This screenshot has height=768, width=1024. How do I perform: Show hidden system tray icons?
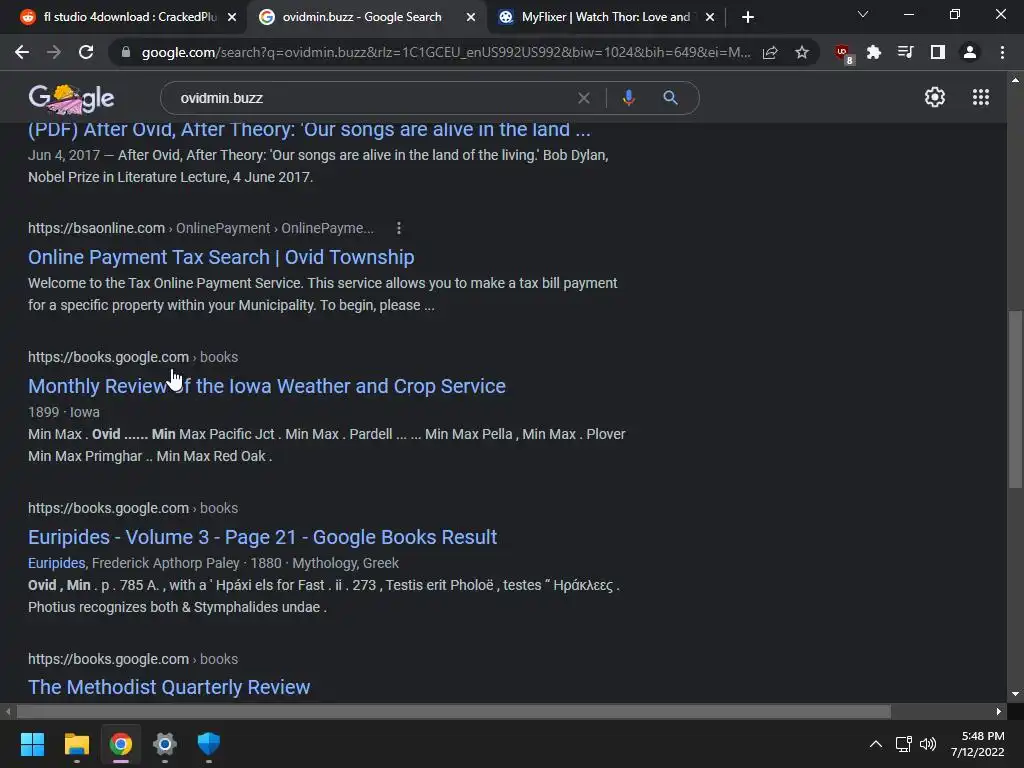[x=876, y=744]
